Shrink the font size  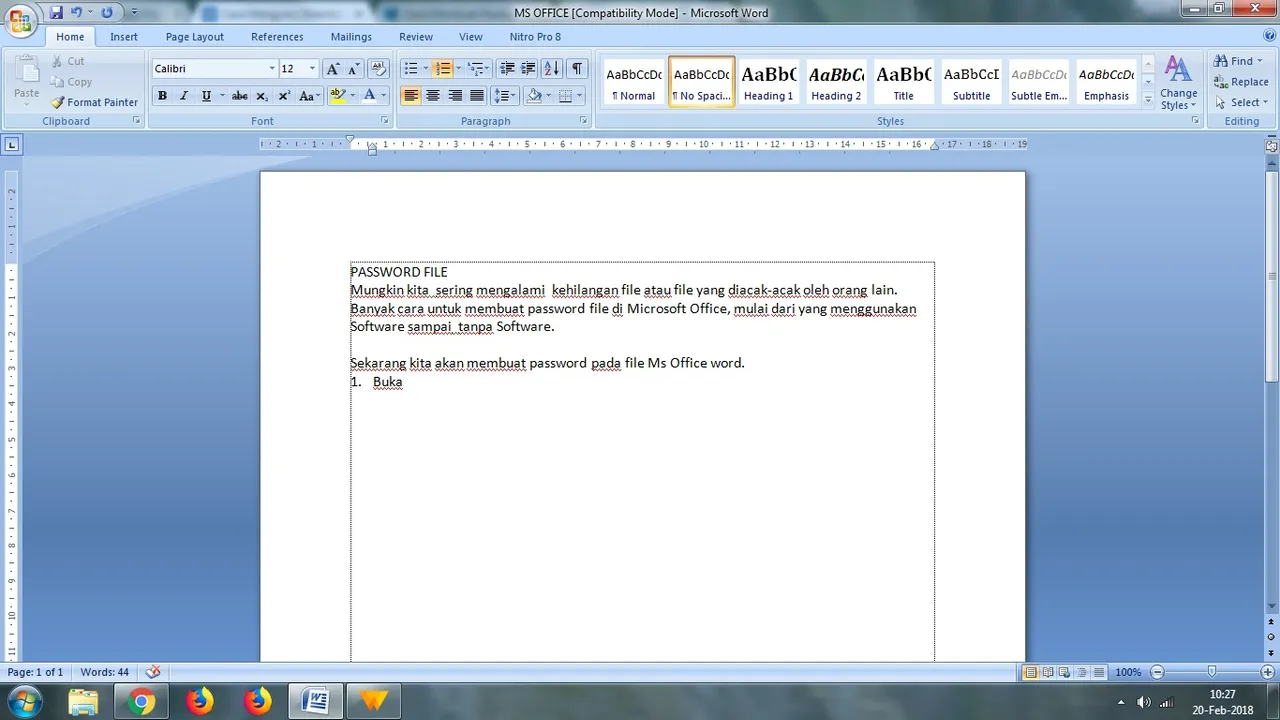353,69
